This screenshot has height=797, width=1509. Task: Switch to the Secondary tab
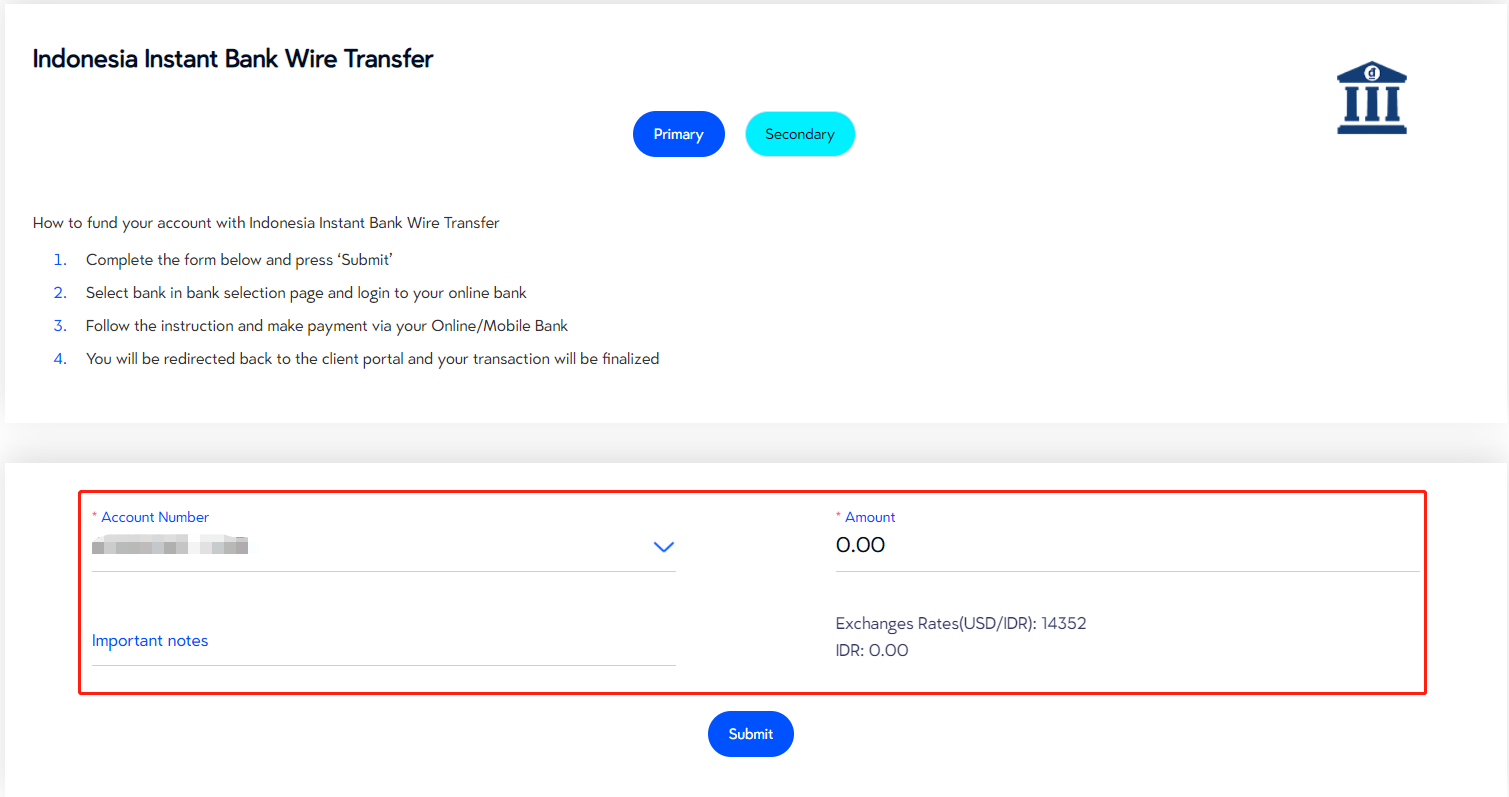[800, 134]
